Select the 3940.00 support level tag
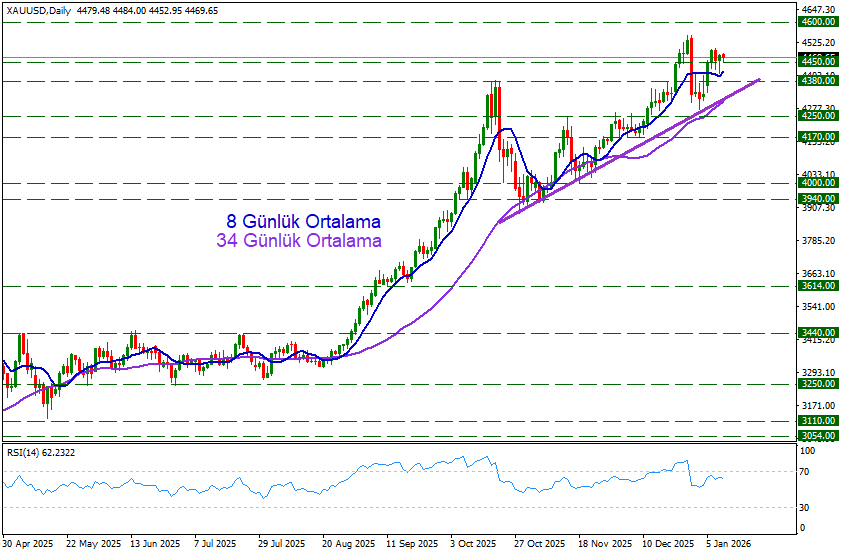The height and width of the screenshot is (555, 842). 817,199
